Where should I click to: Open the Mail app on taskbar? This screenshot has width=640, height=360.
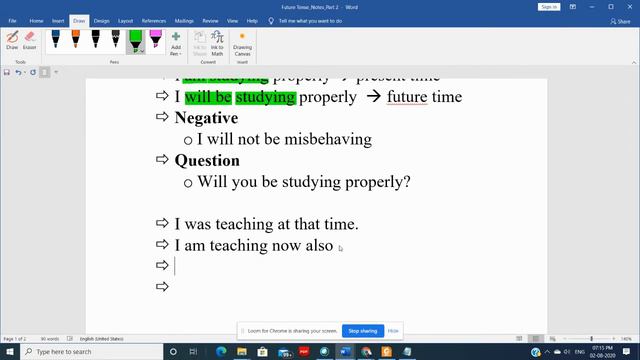284,351
